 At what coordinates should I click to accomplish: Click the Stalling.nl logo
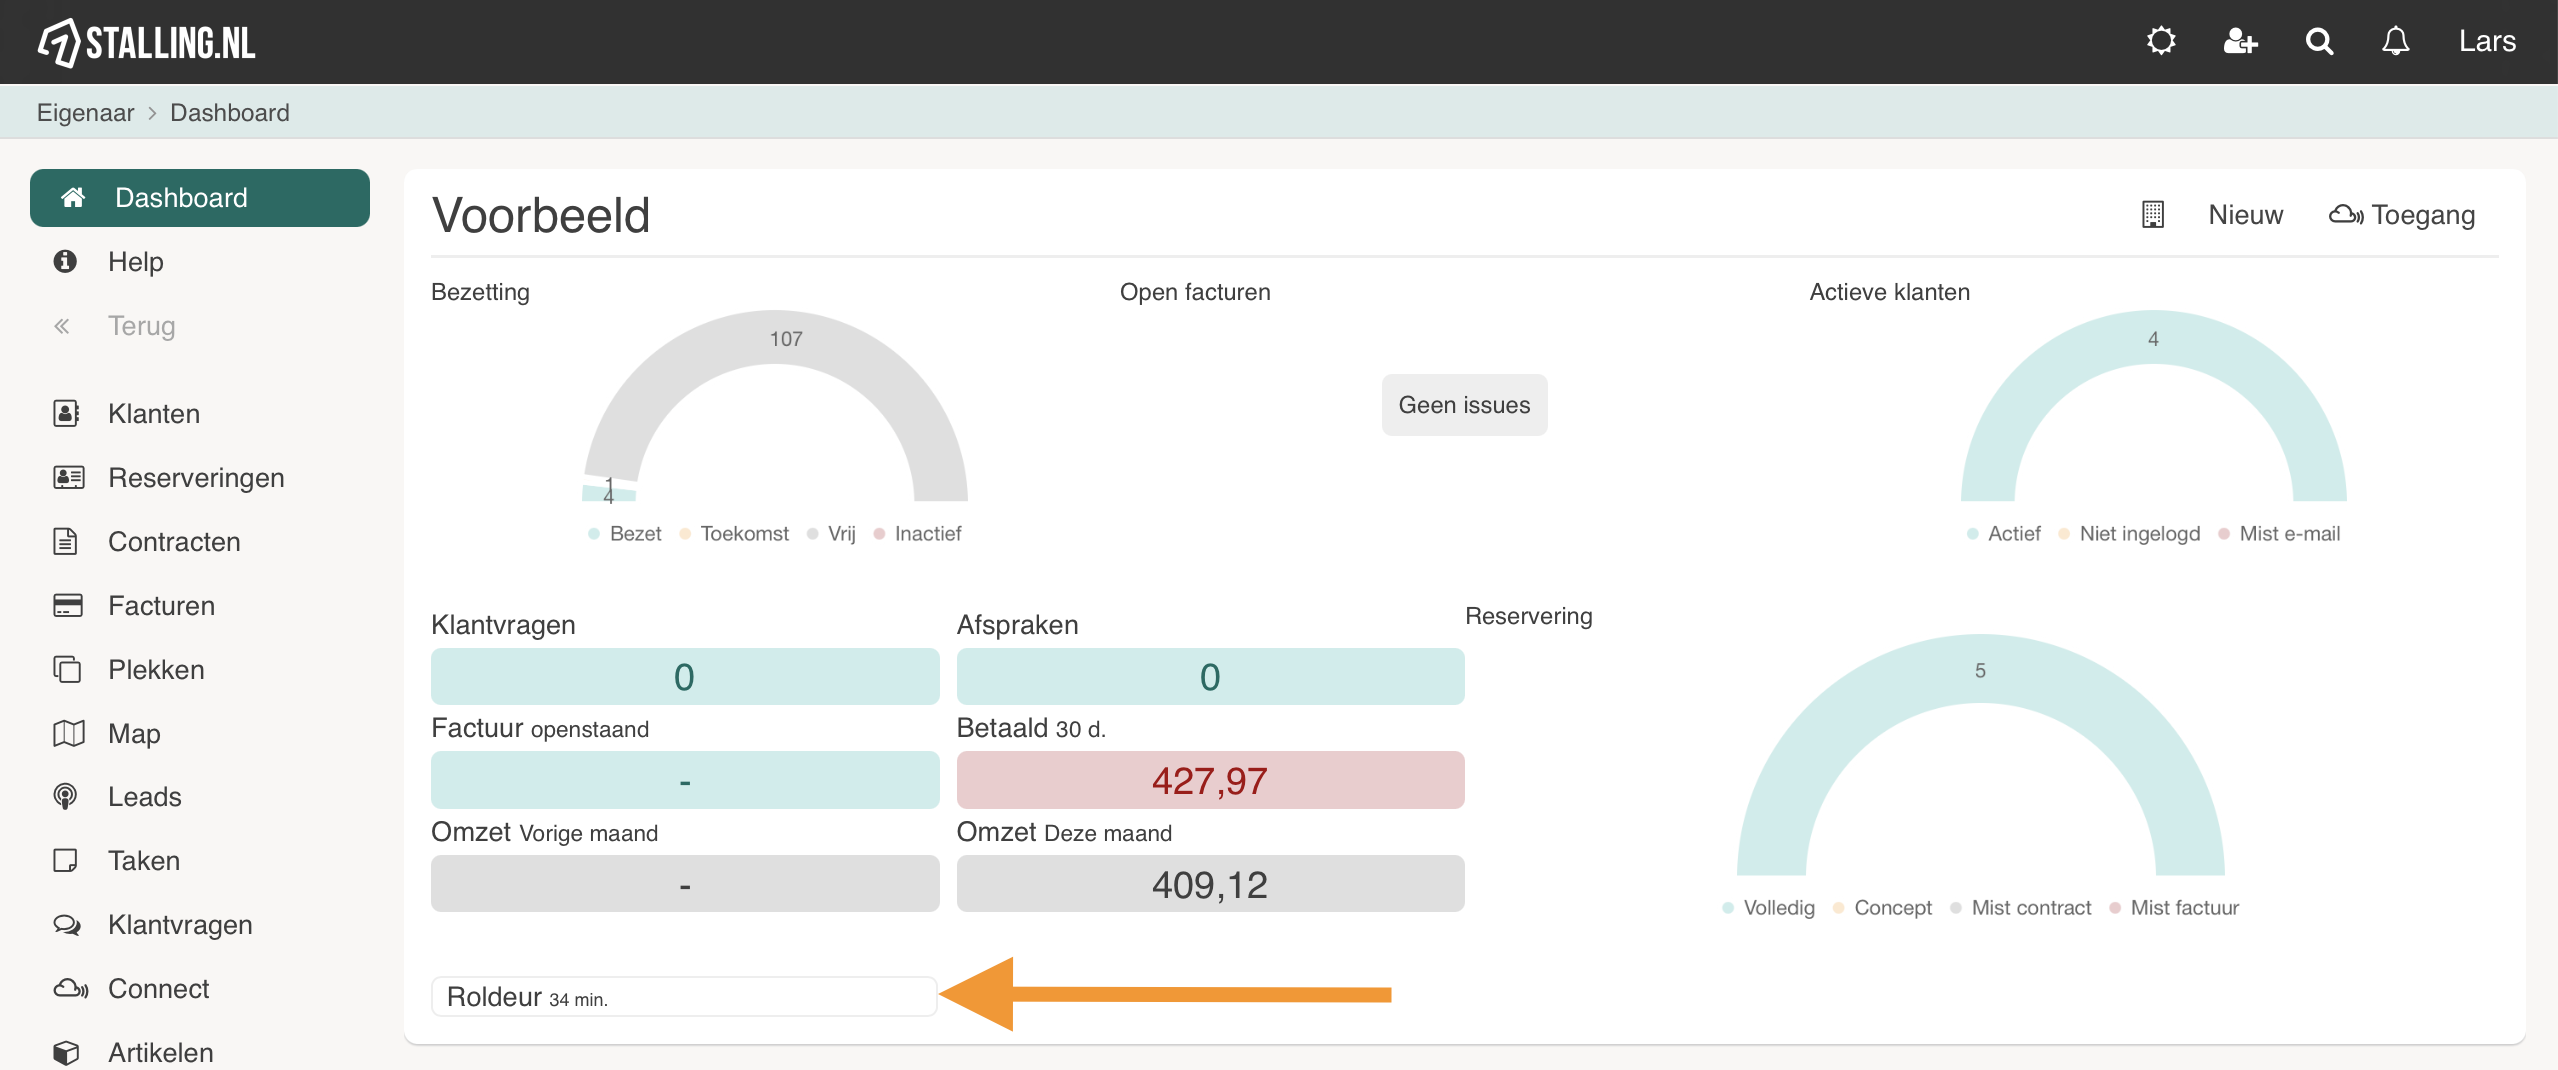click(x=146, y=42)
